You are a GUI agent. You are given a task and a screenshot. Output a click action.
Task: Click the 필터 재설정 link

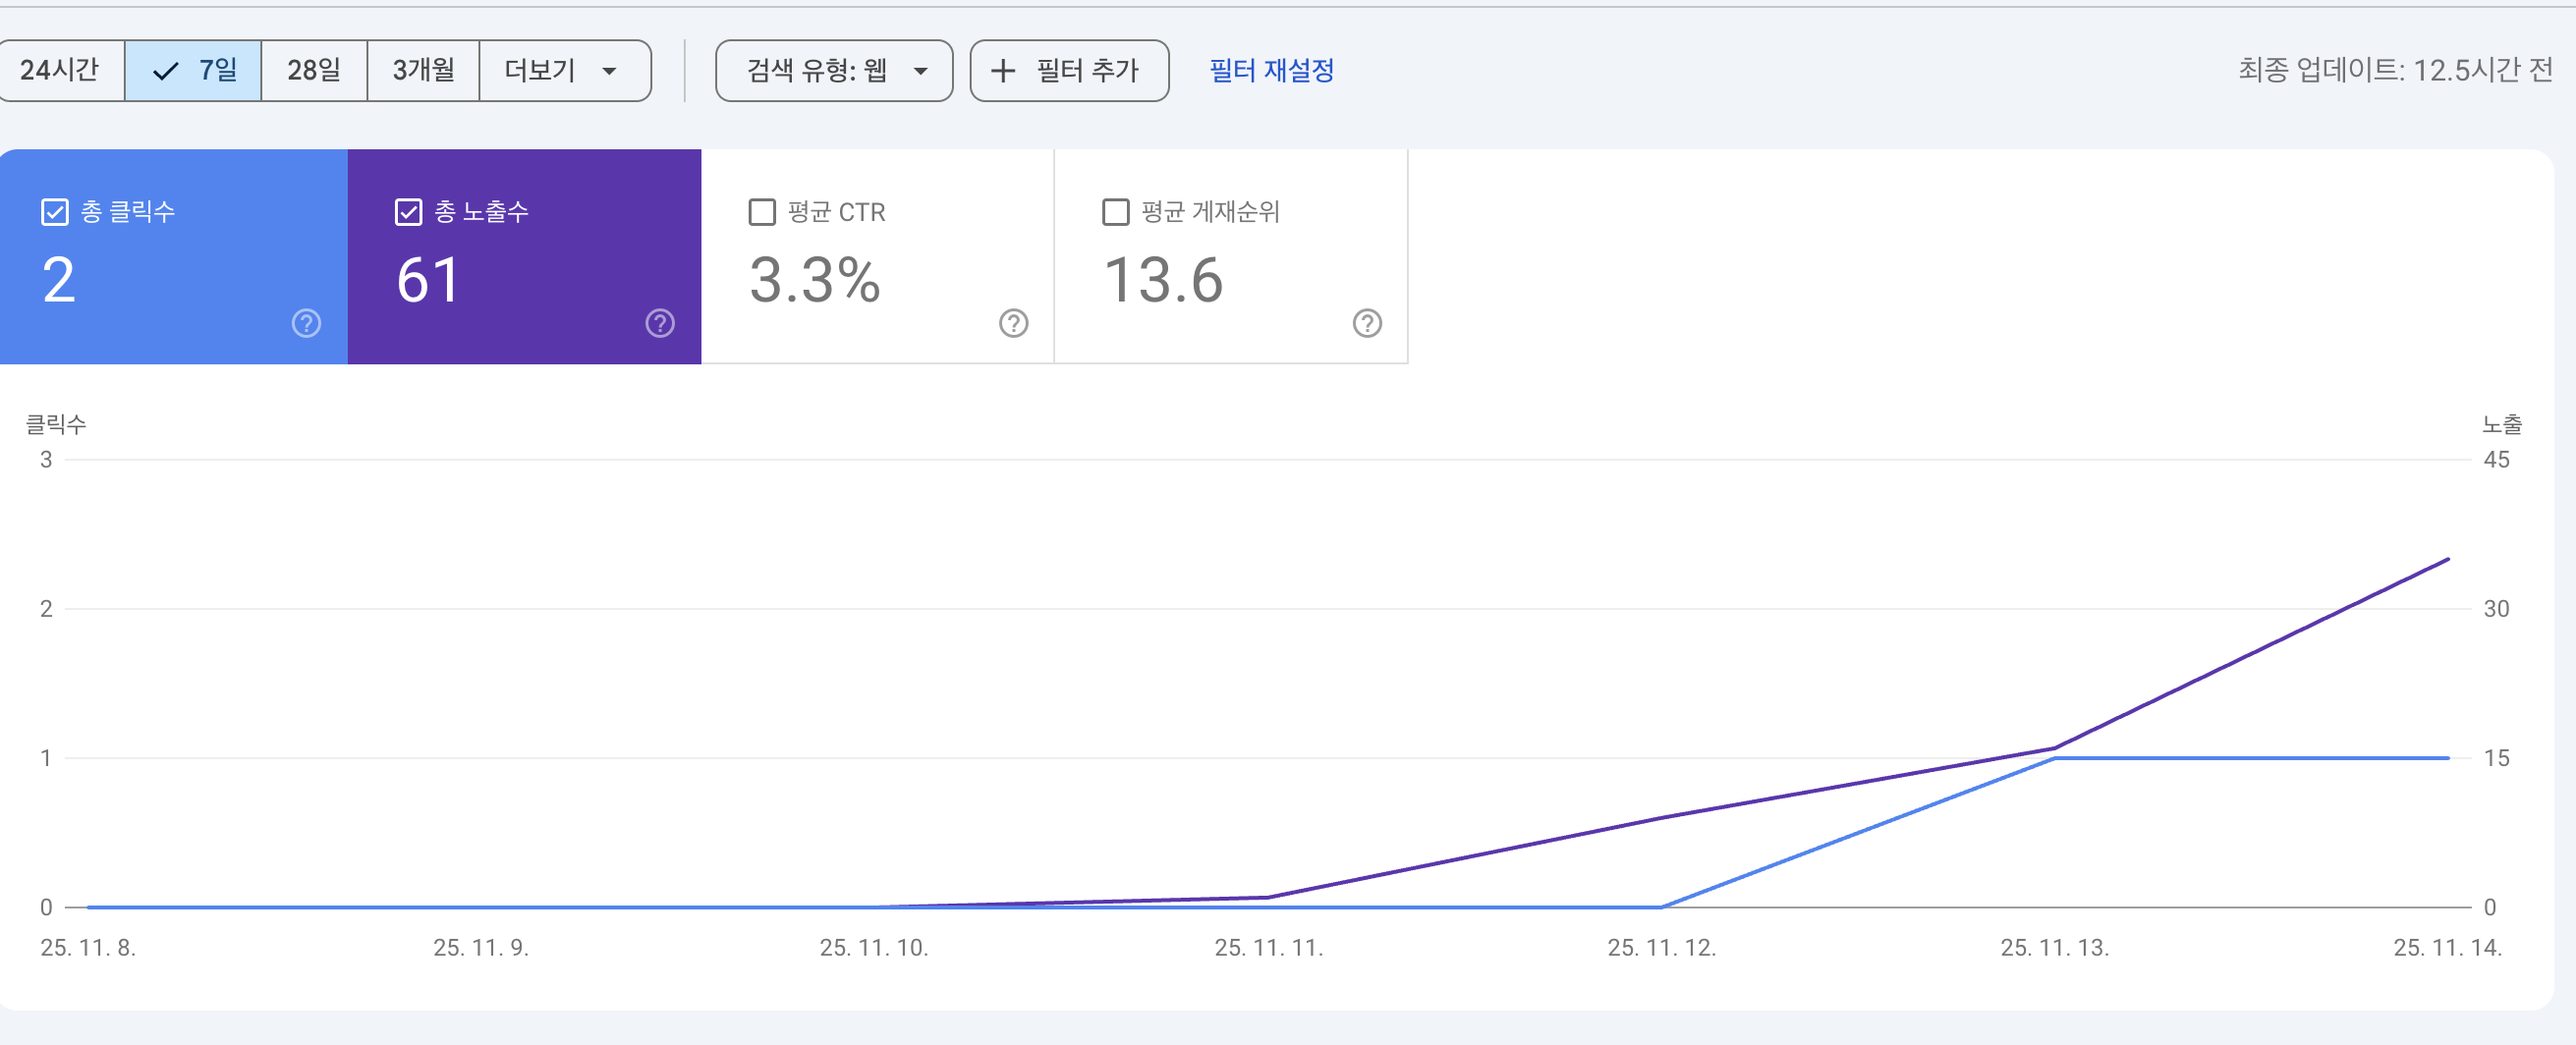click(x=1269, y=70)
